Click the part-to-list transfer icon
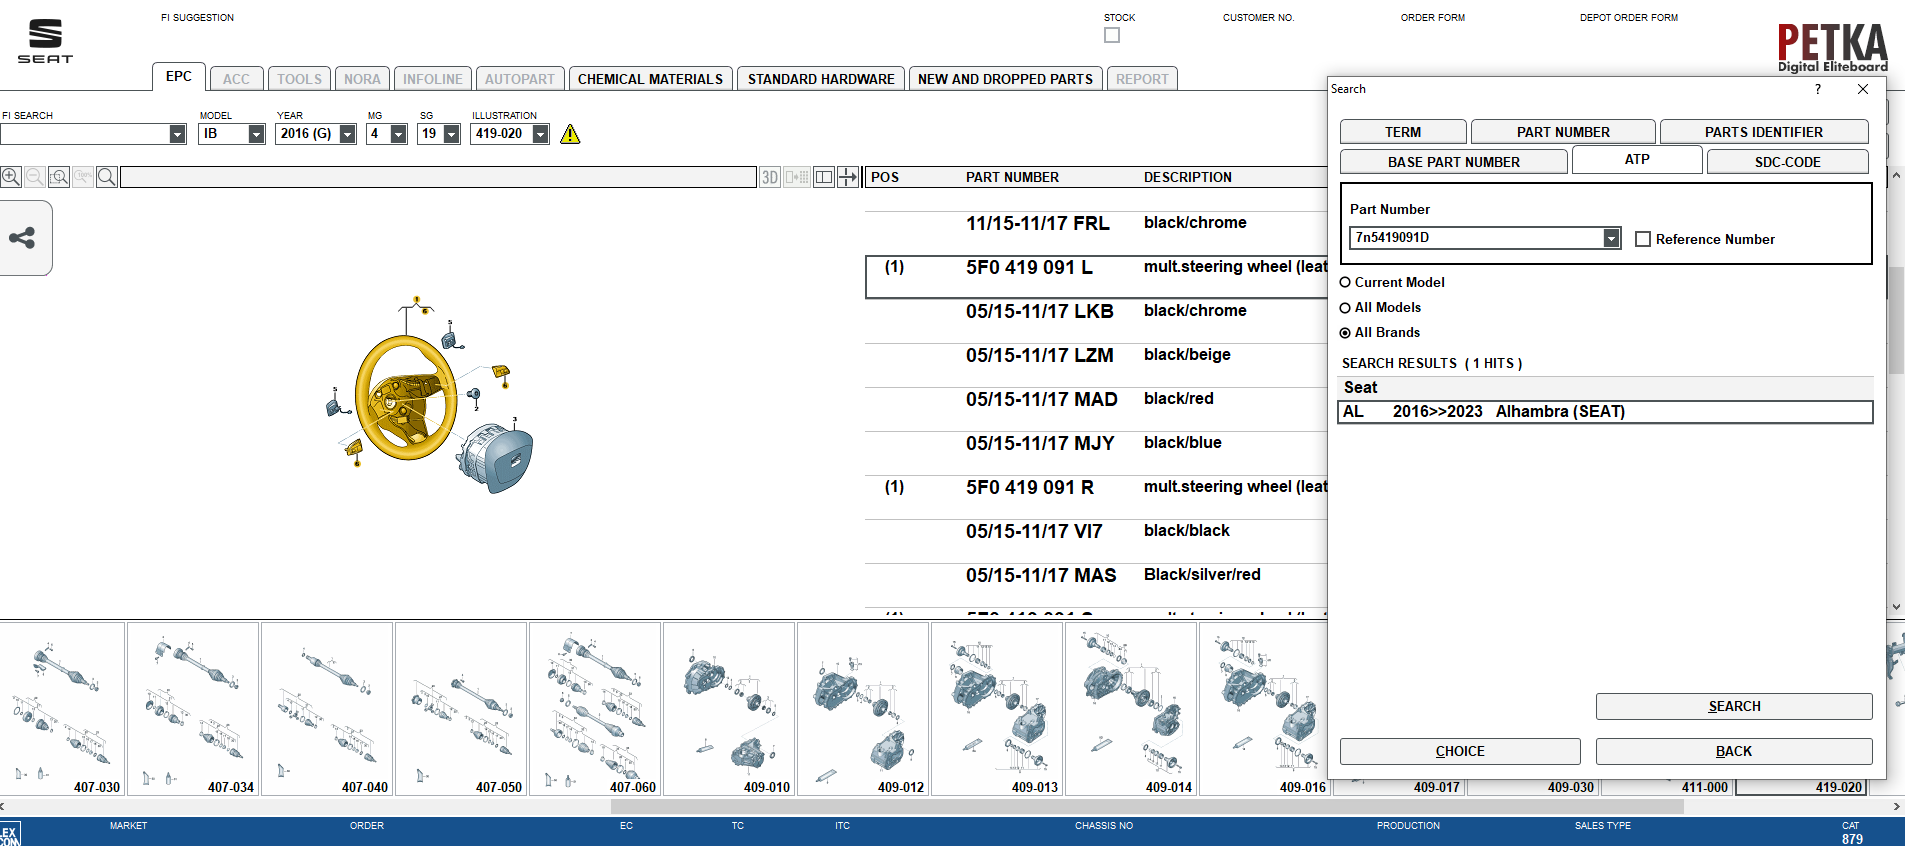1905x846 pixels. coord(797,177)
